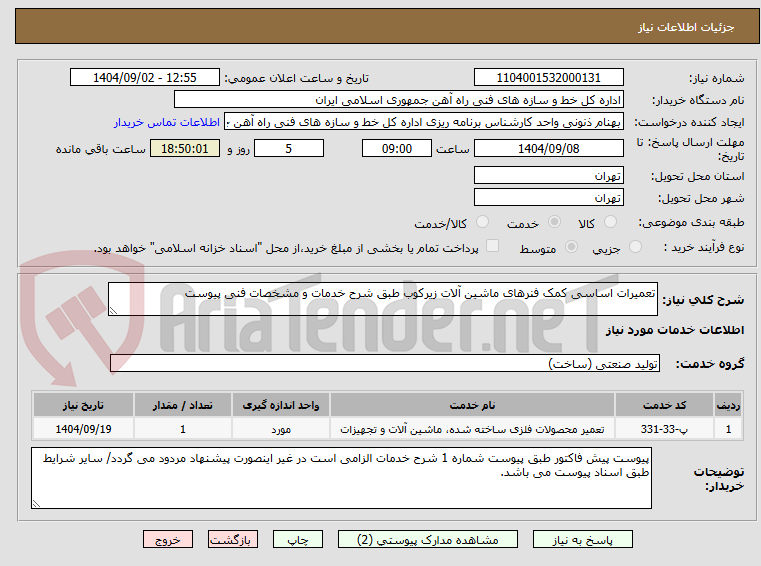The height and width of the screenshot is (566, 761).
Task: Click the بازگشت back button
Action: [x=232, y=539]
